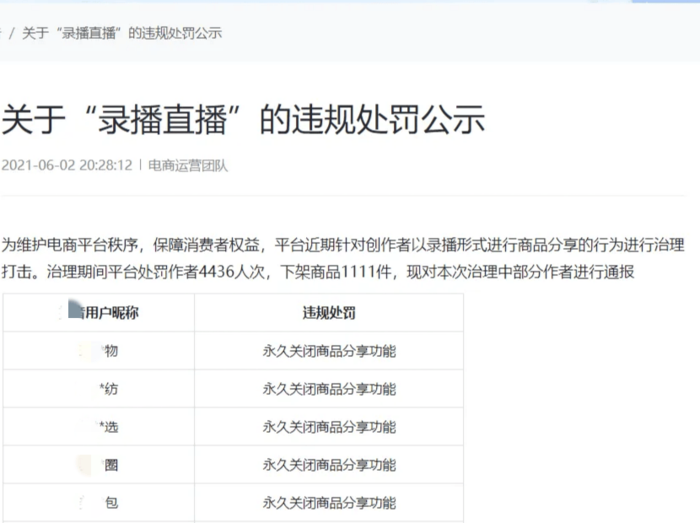Click the penalty cell in the 圈 row

pyautogui.click(x=329, y=465)
